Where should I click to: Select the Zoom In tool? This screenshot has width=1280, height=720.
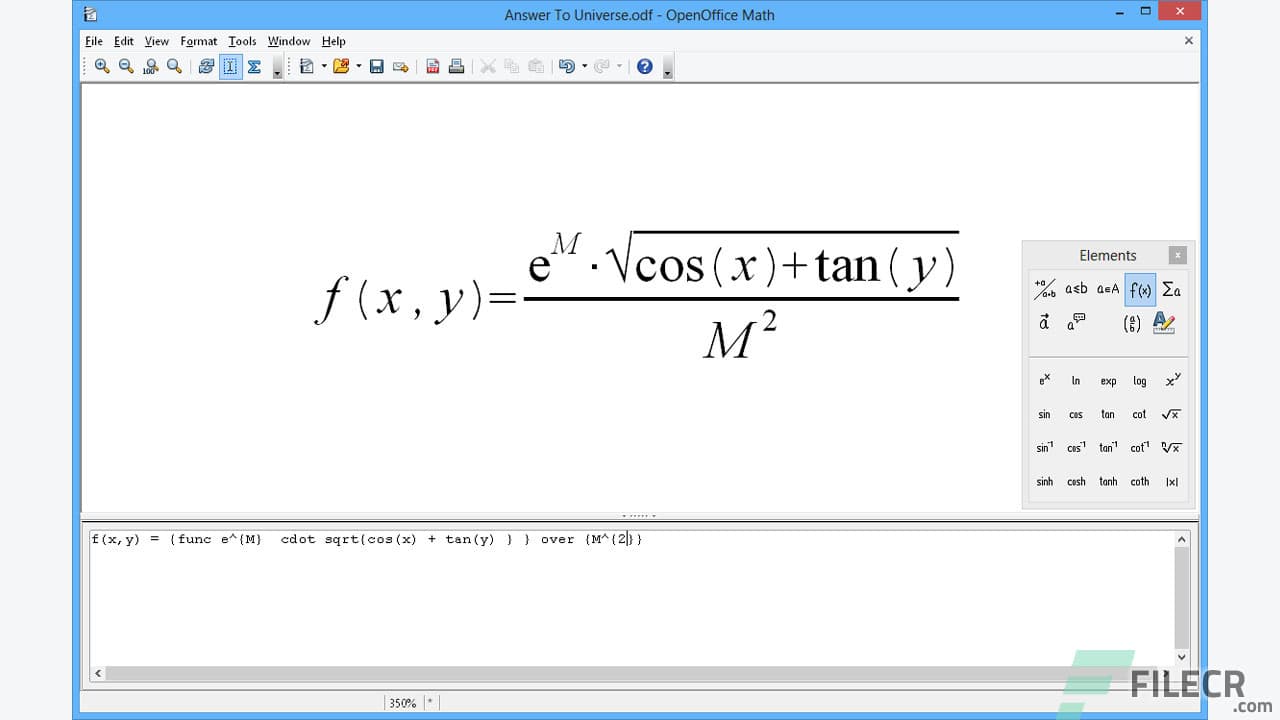[x=102, y=66]
